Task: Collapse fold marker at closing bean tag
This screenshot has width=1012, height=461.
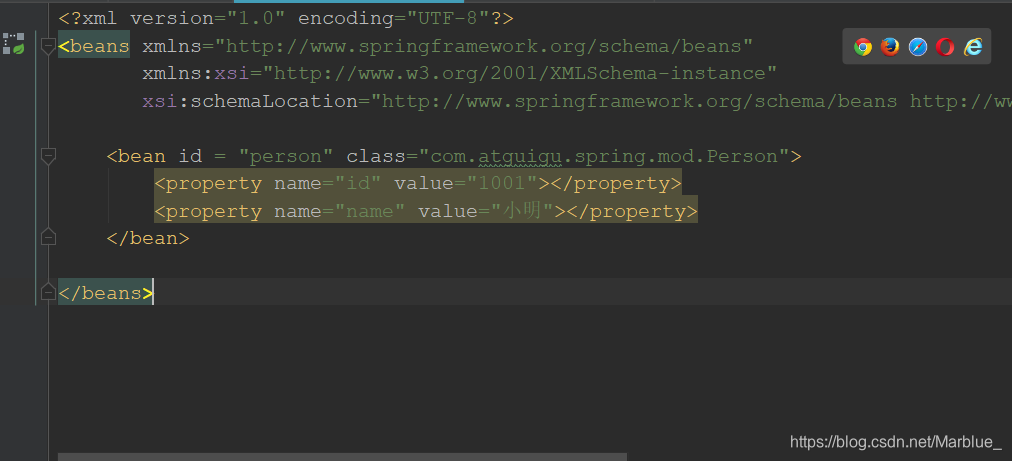Action: [x=48, y=237]
